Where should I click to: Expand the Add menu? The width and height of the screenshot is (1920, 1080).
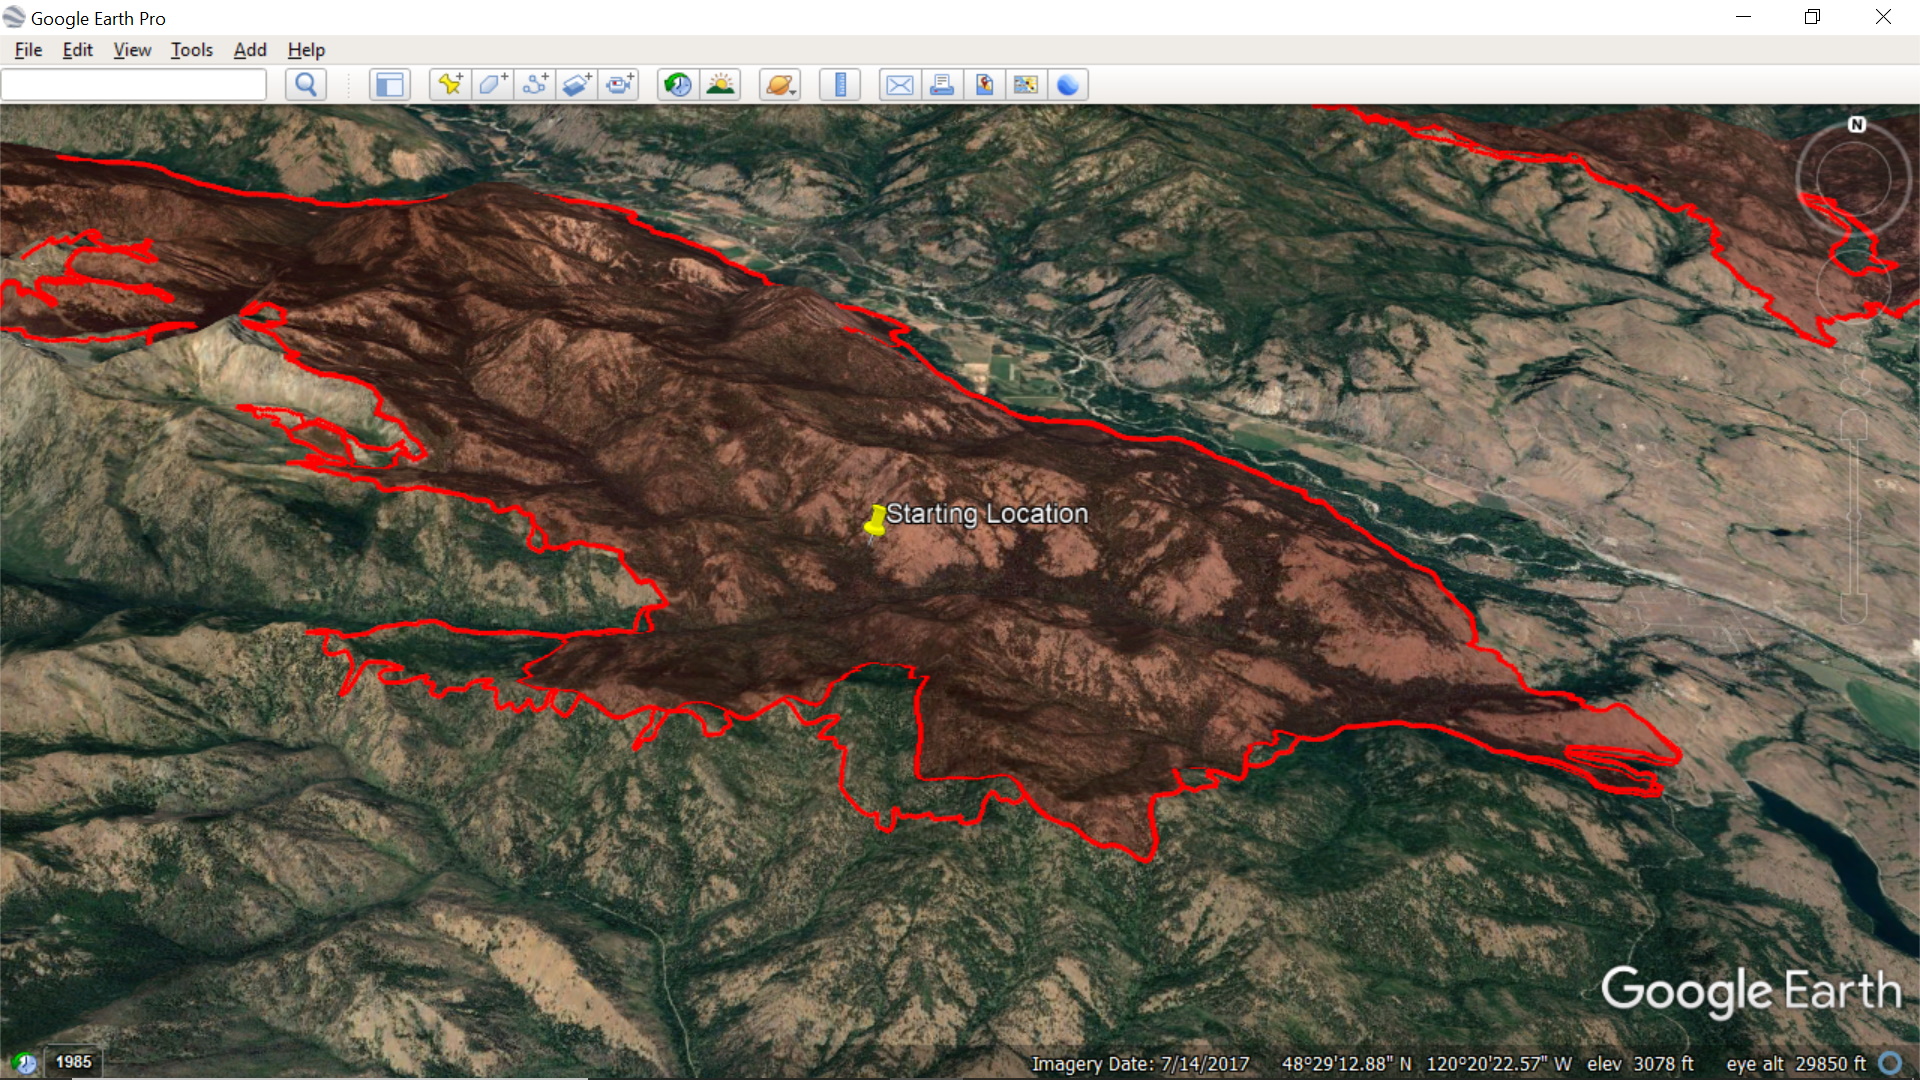pos(250,50)
